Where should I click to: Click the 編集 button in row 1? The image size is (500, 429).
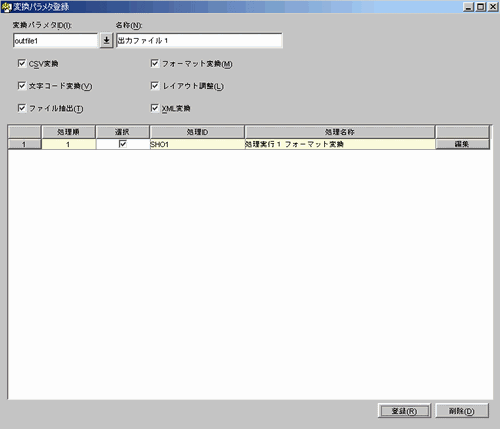click(x=462, y=144)
